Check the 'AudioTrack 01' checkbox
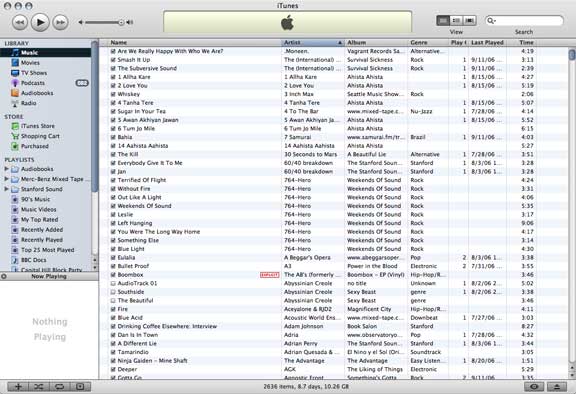 (113, 283)
